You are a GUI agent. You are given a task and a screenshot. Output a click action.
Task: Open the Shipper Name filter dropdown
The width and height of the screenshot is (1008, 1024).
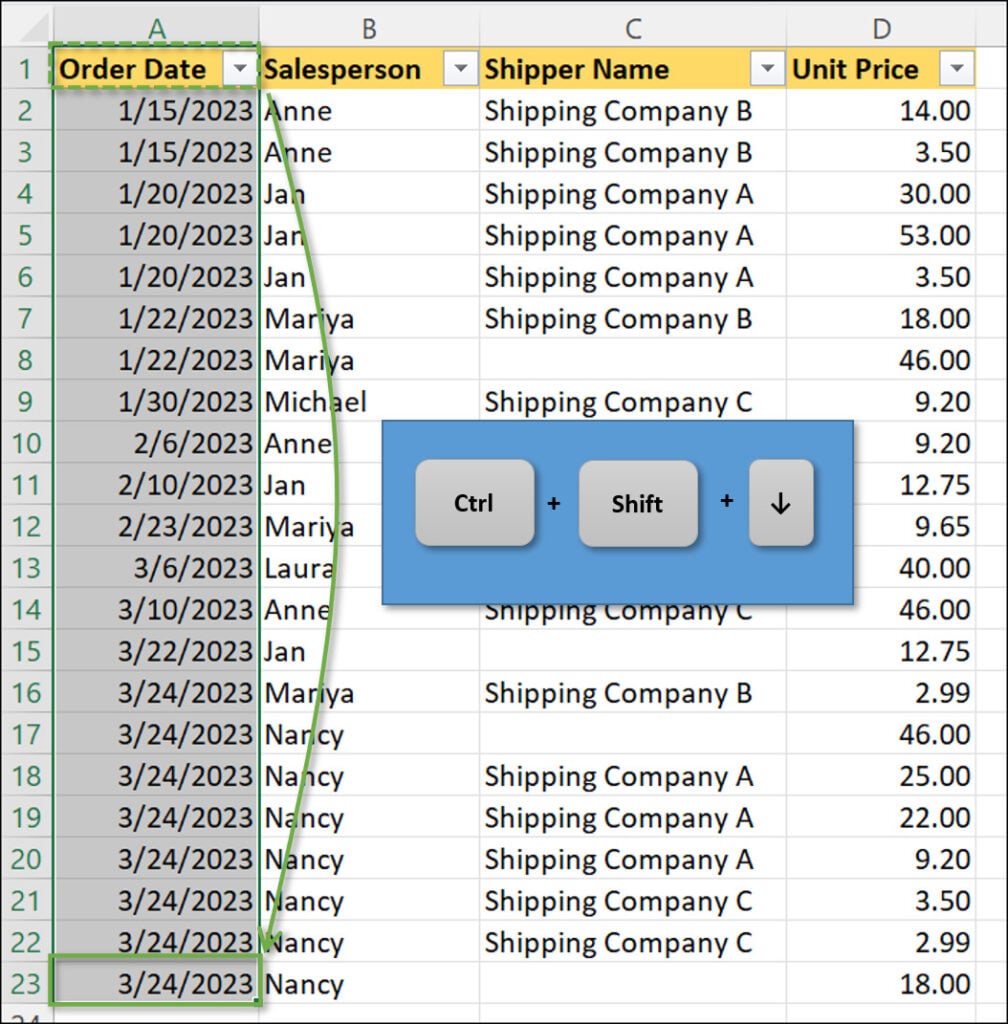(767, 69)
